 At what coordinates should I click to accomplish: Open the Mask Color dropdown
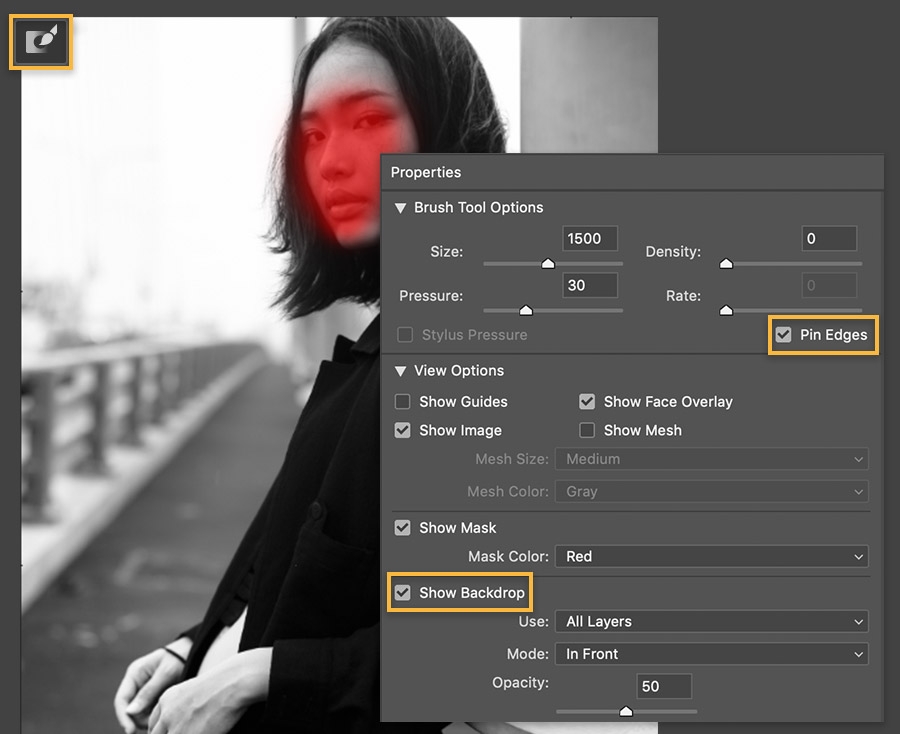pyautogui.click(x=712, y=556)
